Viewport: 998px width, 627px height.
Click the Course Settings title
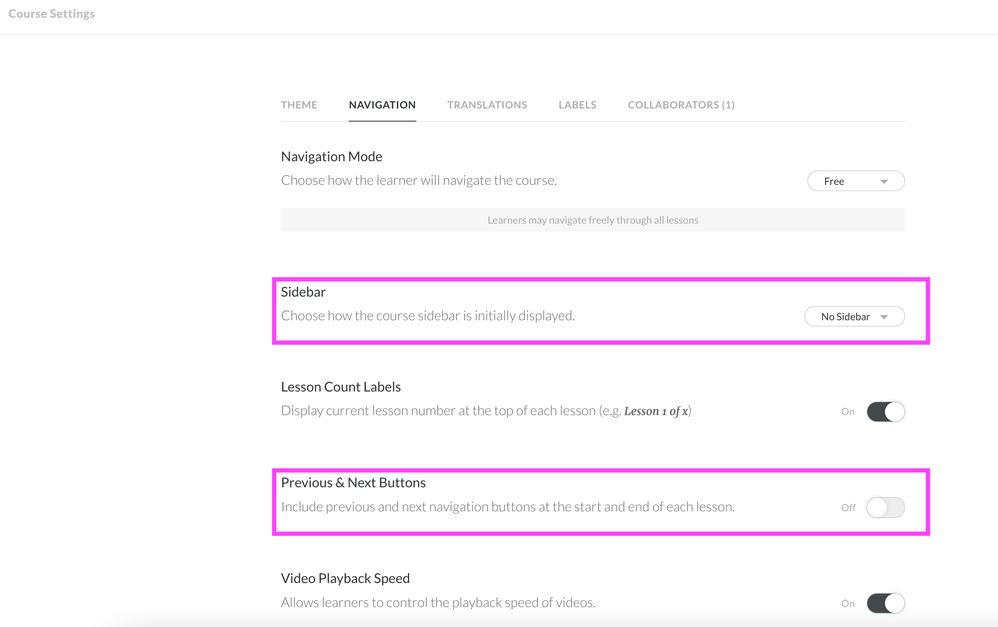pyautogui.click(x=52, y=14)
